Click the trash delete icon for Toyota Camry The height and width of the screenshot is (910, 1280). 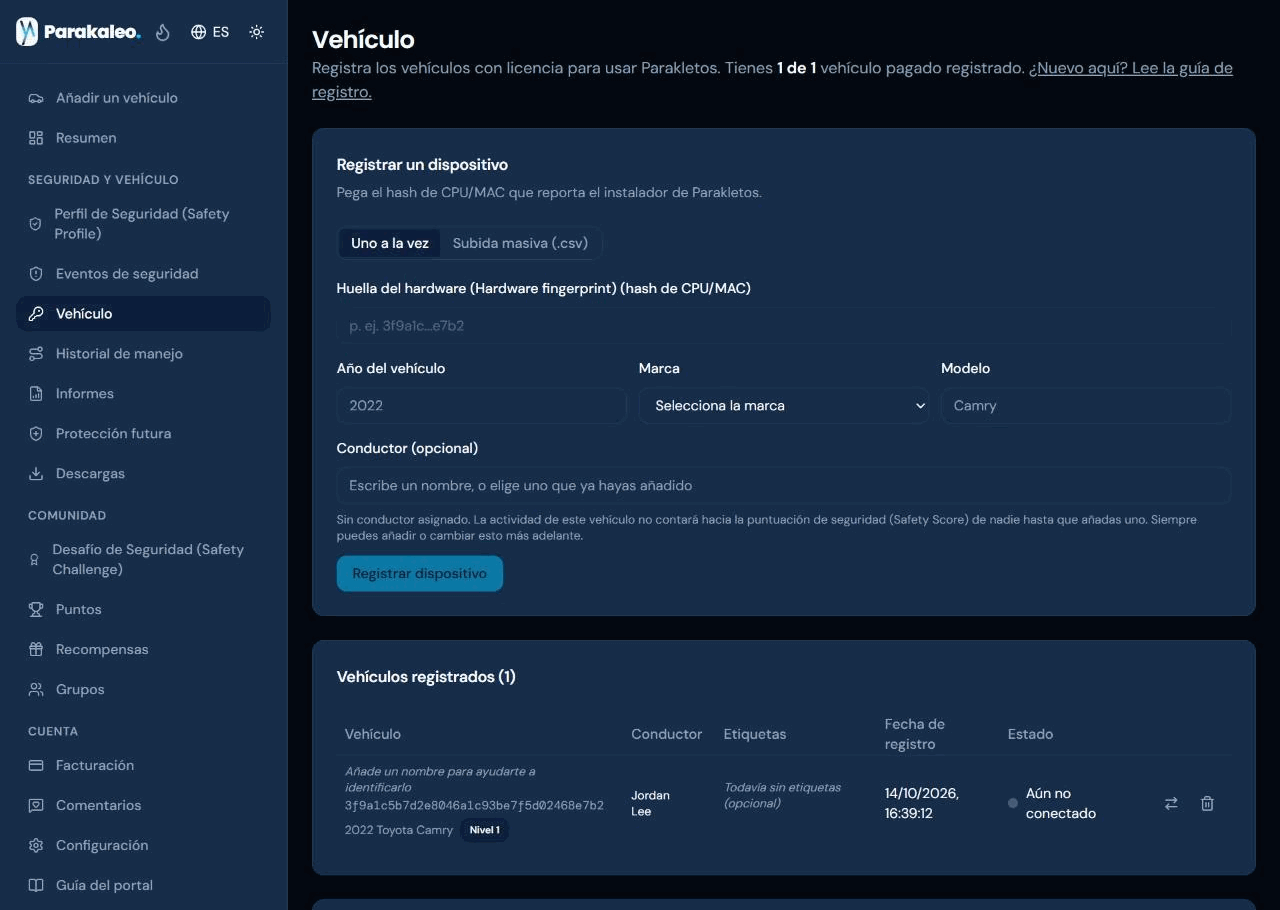point(1207,803)
